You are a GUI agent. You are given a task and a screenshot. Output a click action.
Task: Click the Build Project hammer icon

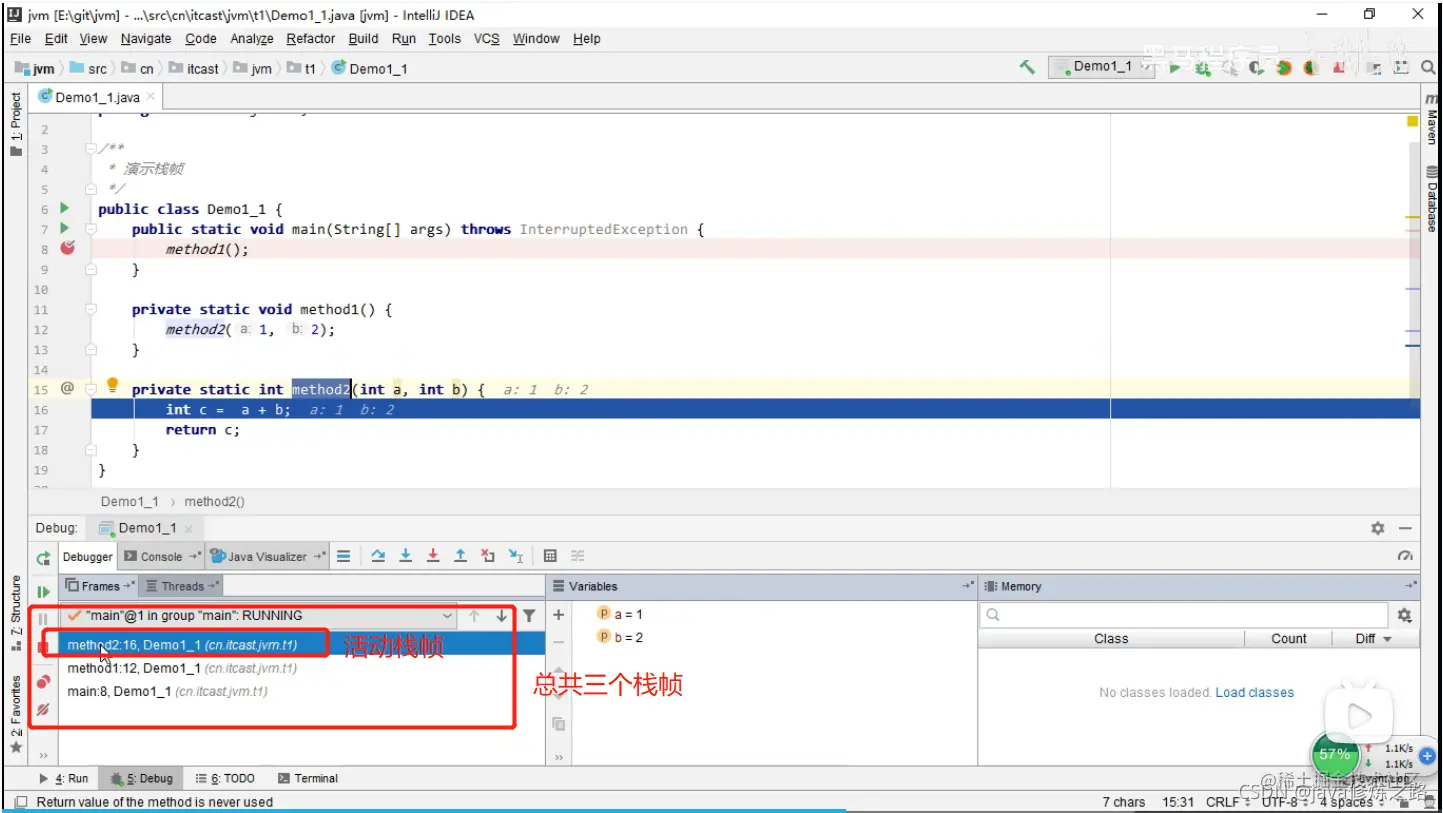(x=1027, y=67)
